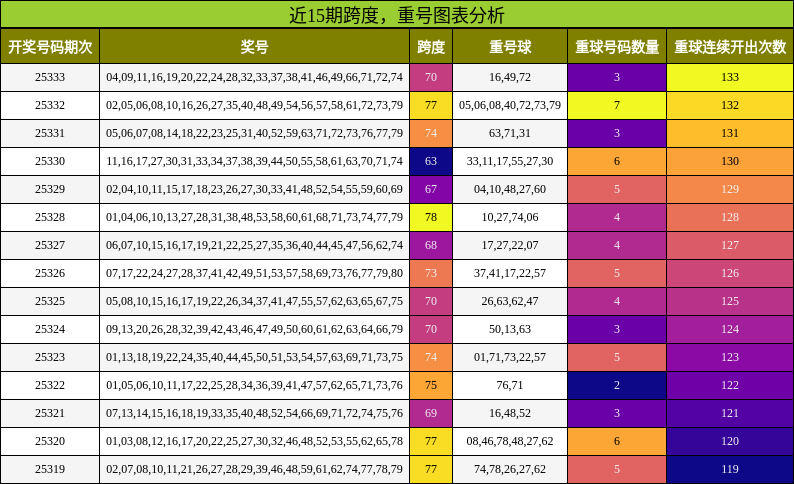The width and height of the screenshot is (794, 484).
Task: Click the span value 69 for 25321
Action: 431,414
